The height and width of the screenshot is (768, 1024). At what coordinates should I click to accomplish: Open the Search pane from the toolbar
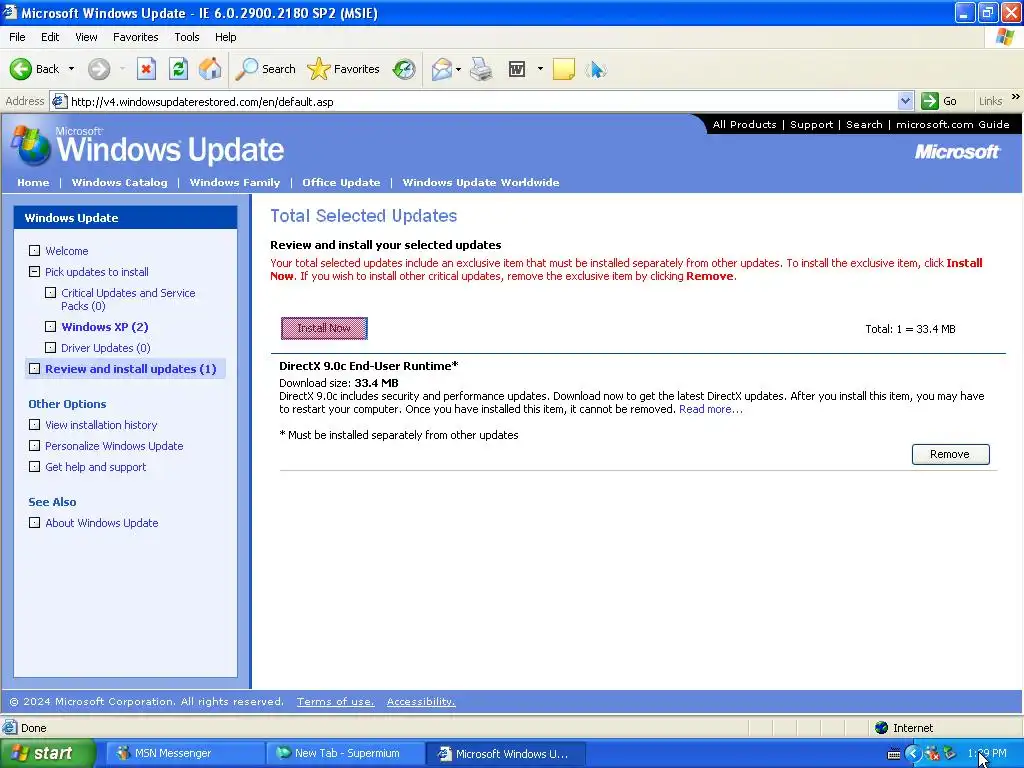pos(265,69)
